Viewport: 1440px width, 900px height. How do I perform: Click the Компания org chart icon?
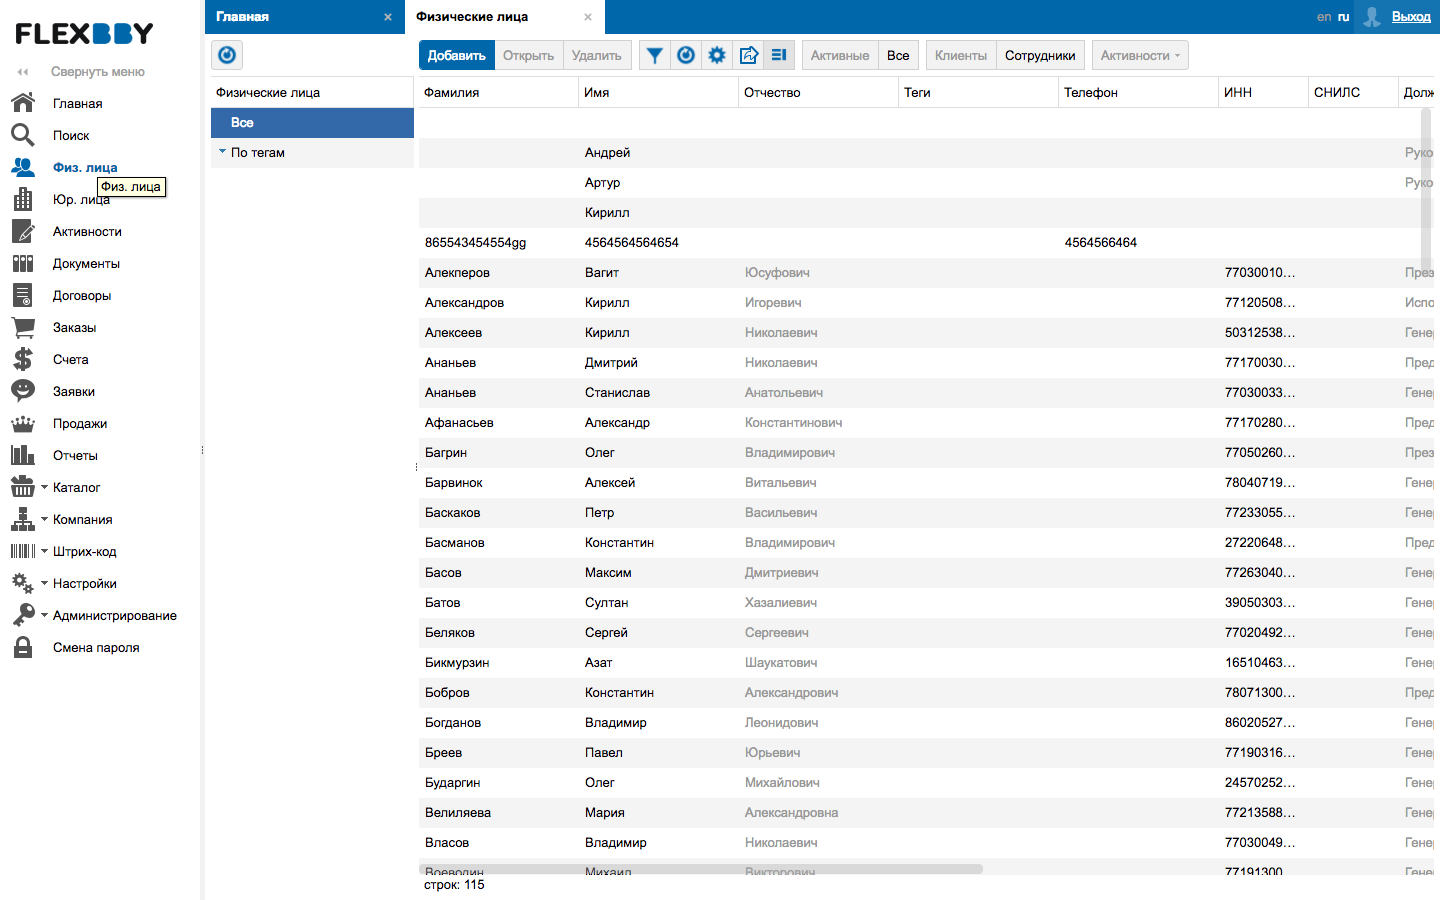pyautogui.click(x=23, y=519)
